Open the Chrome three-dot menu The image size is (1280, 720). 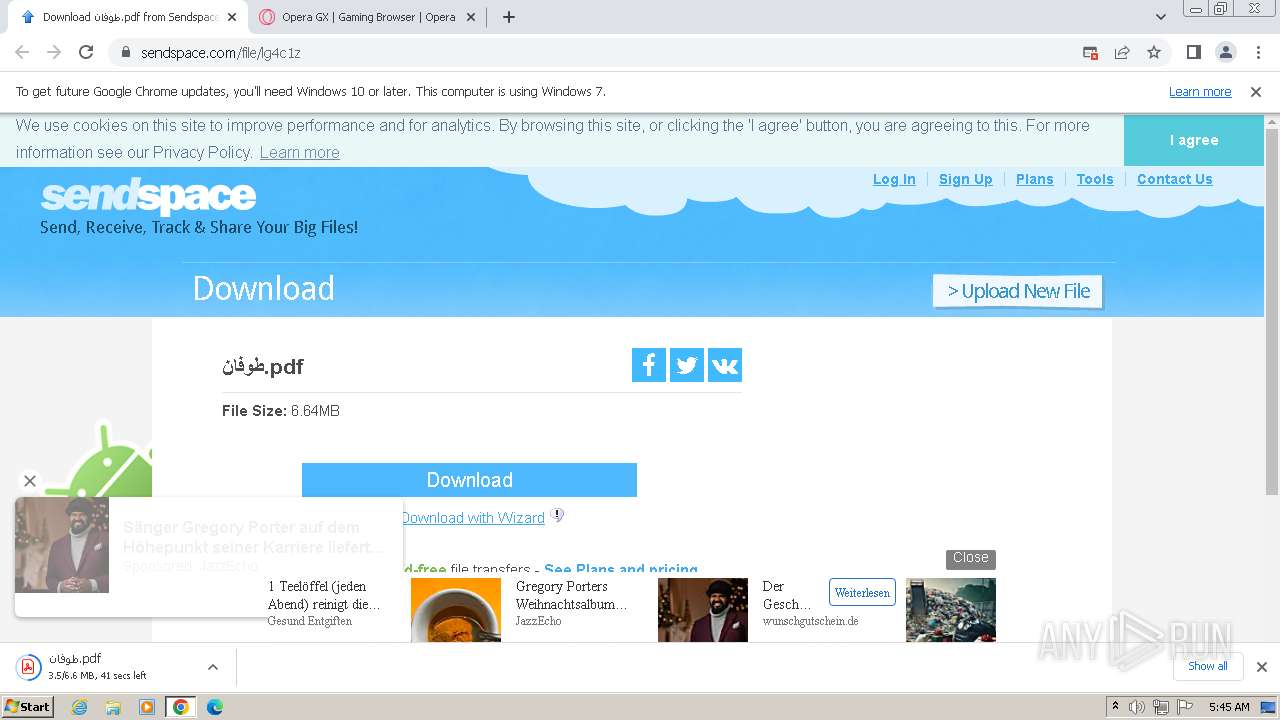coord(1258,52)
